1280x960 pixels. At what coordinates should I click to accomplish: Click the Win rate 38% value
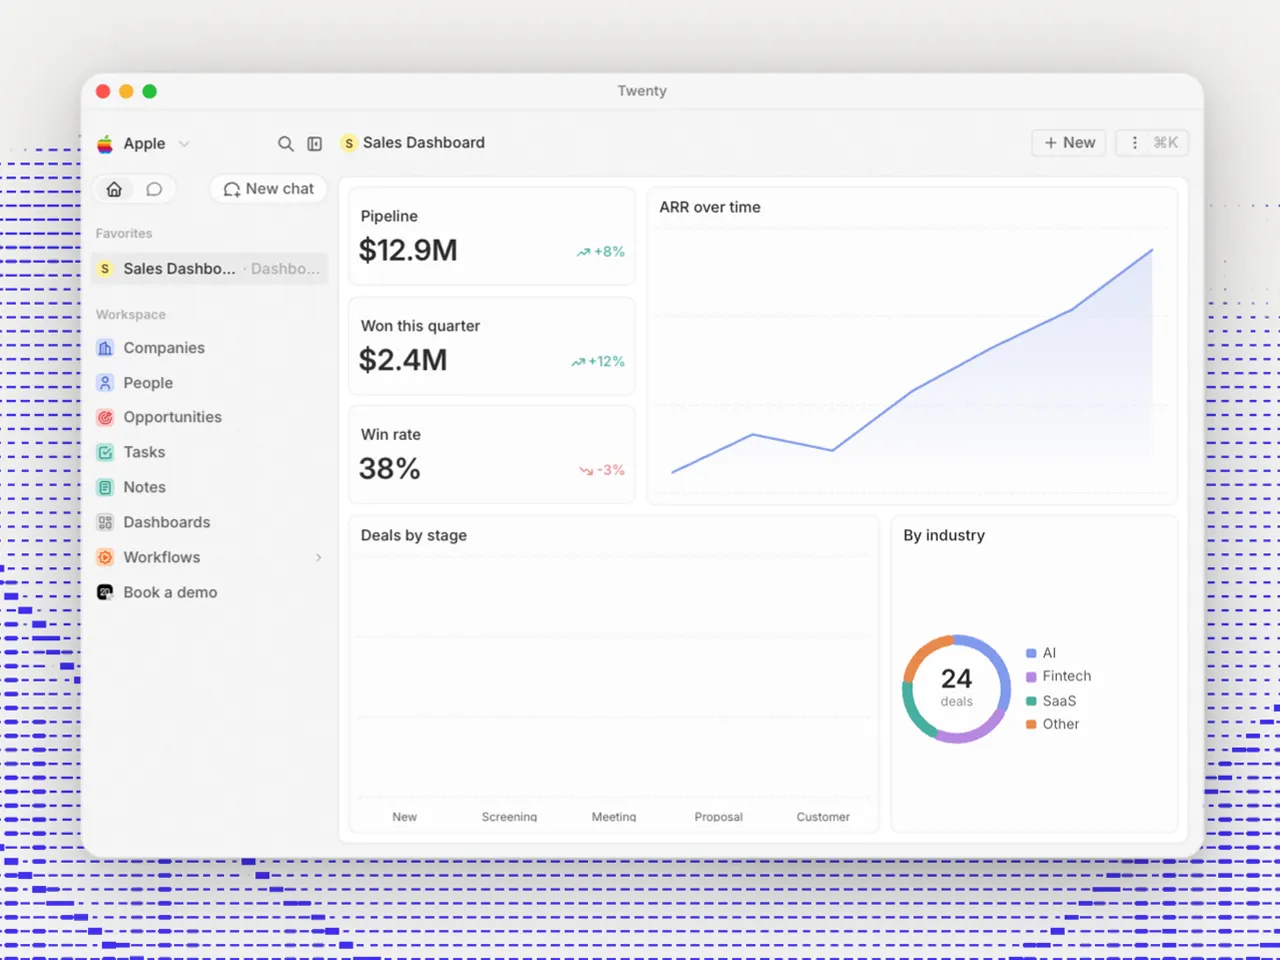[x=390, y=469]
